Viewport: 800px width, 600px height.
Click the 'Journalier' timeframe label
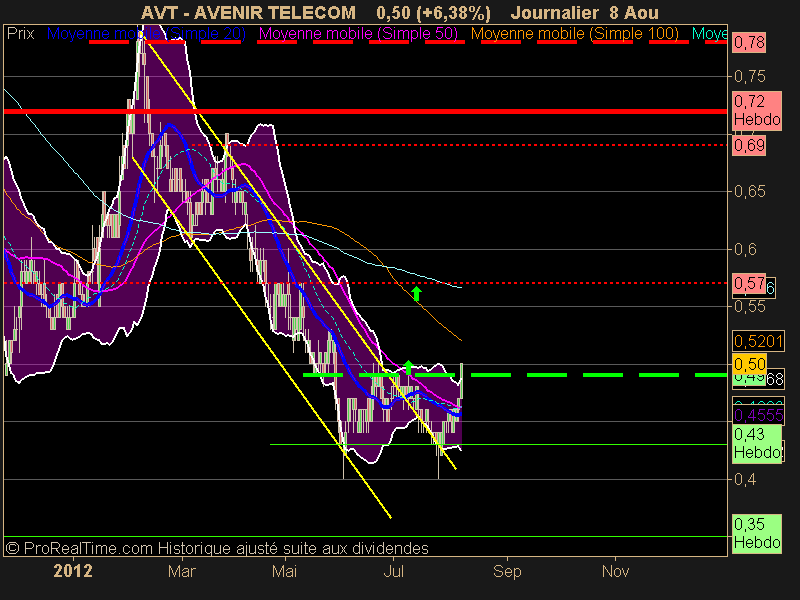tap(555, 13)
